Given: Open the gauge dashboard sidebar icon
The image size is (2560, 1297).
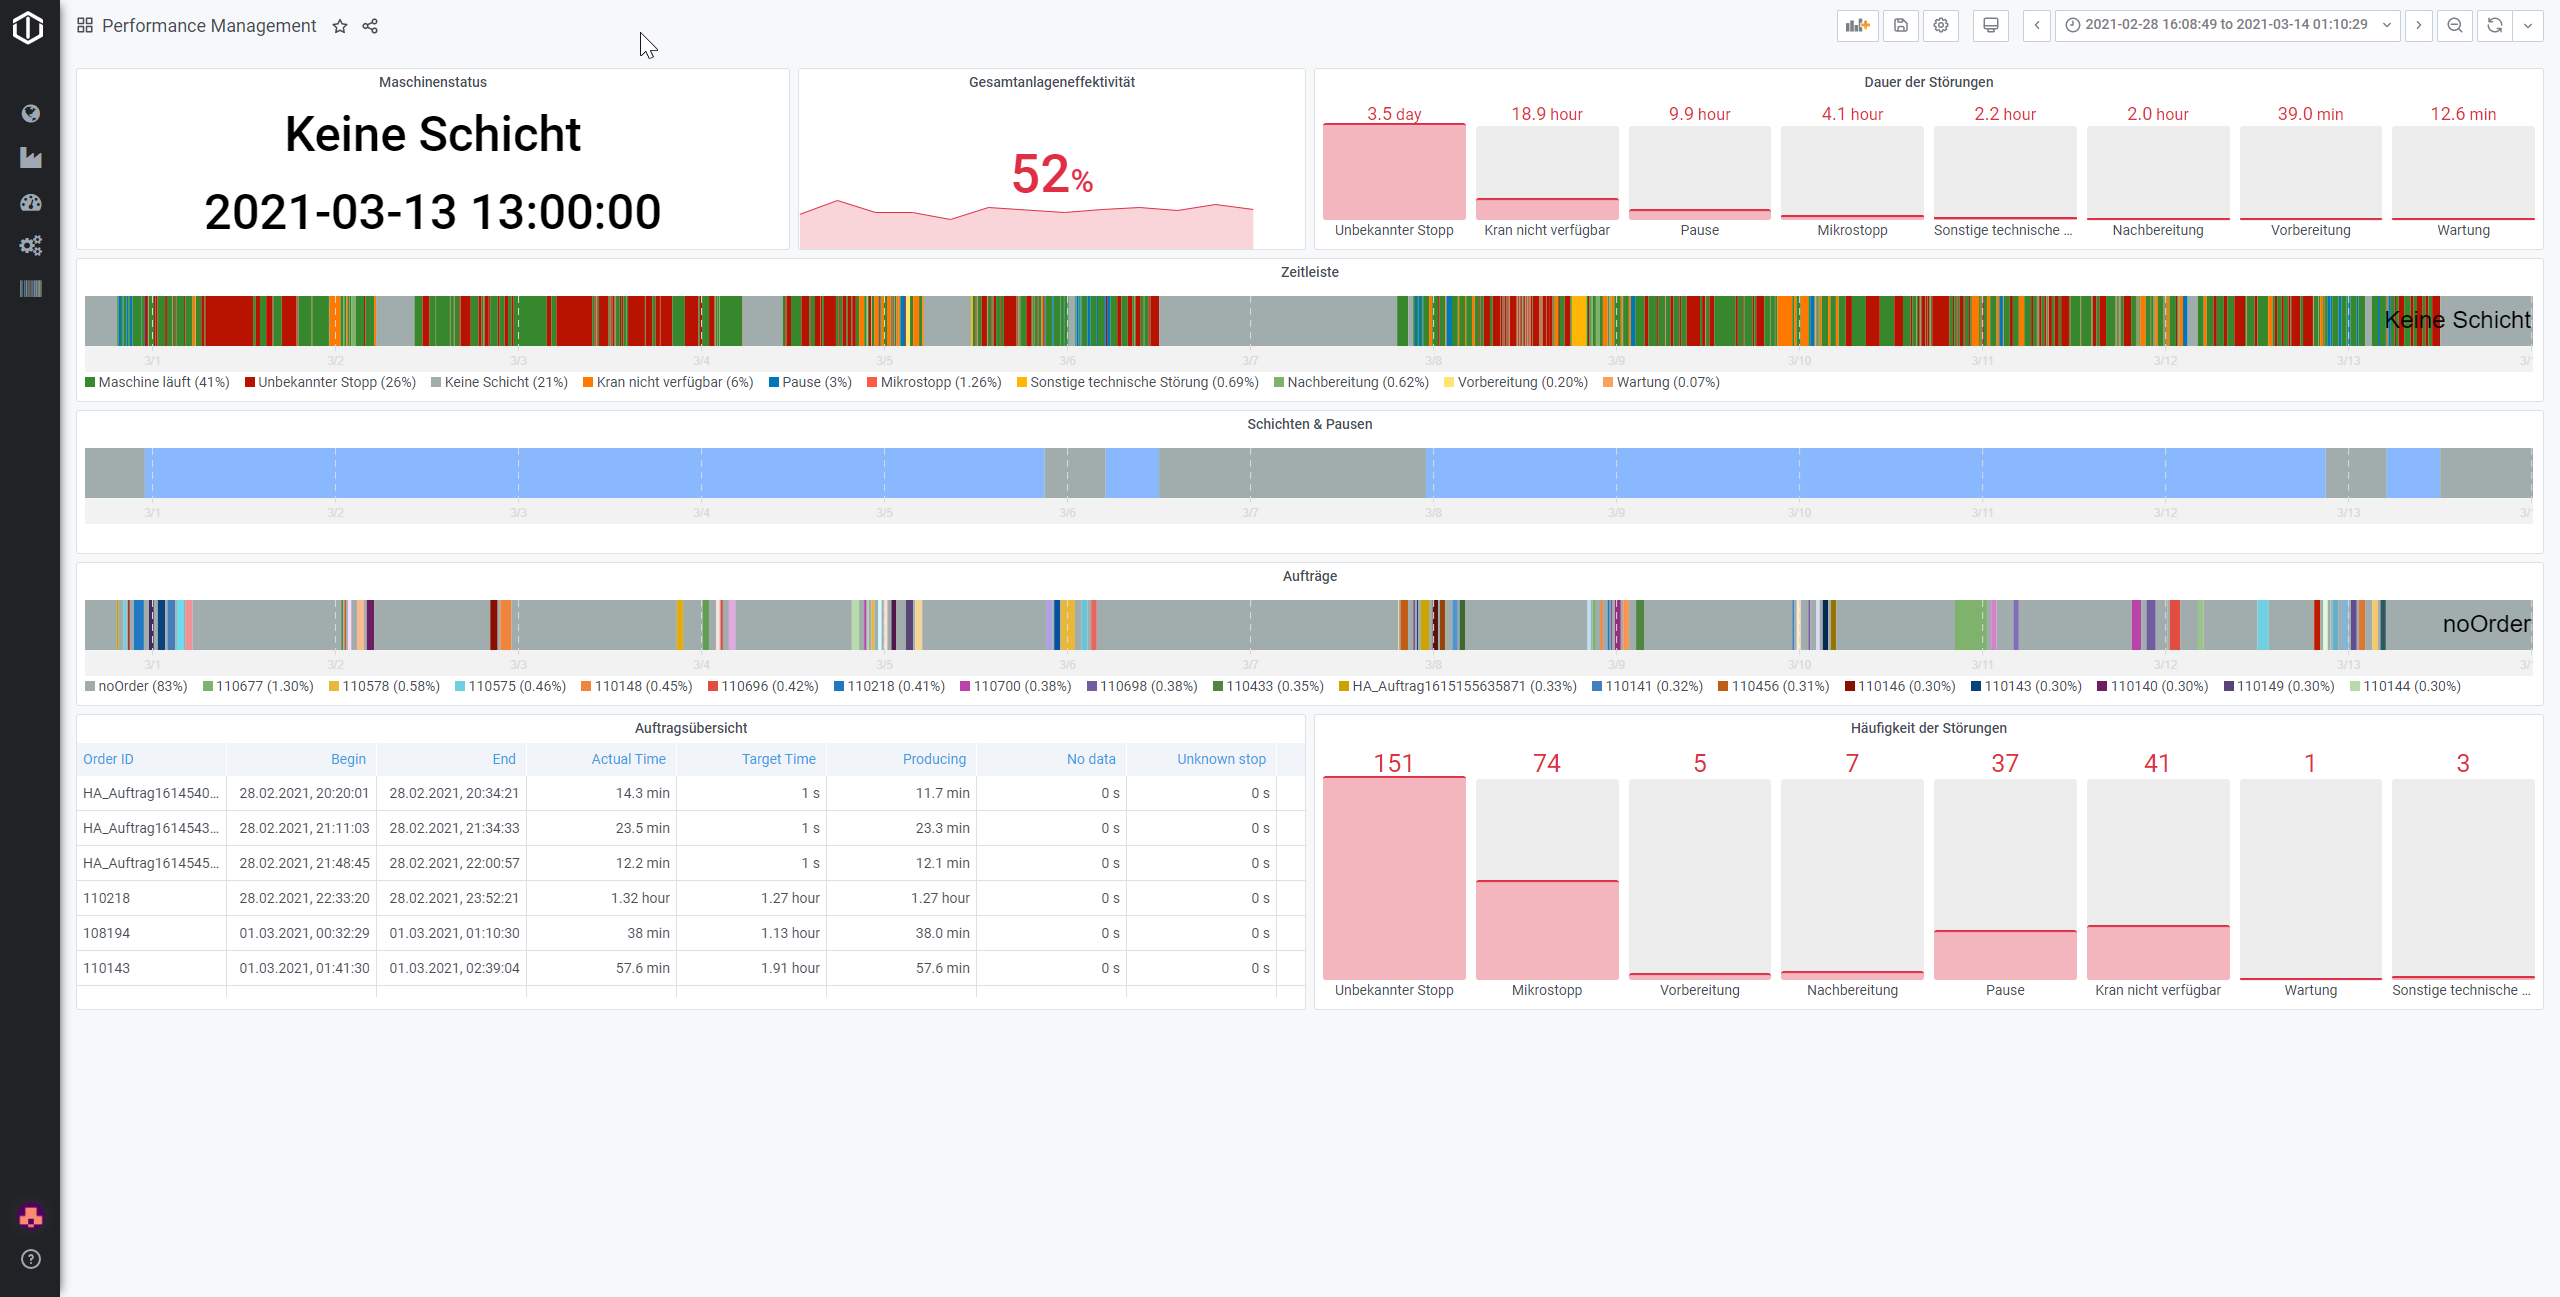Looking at the screenshot, I should pos(30,202).
